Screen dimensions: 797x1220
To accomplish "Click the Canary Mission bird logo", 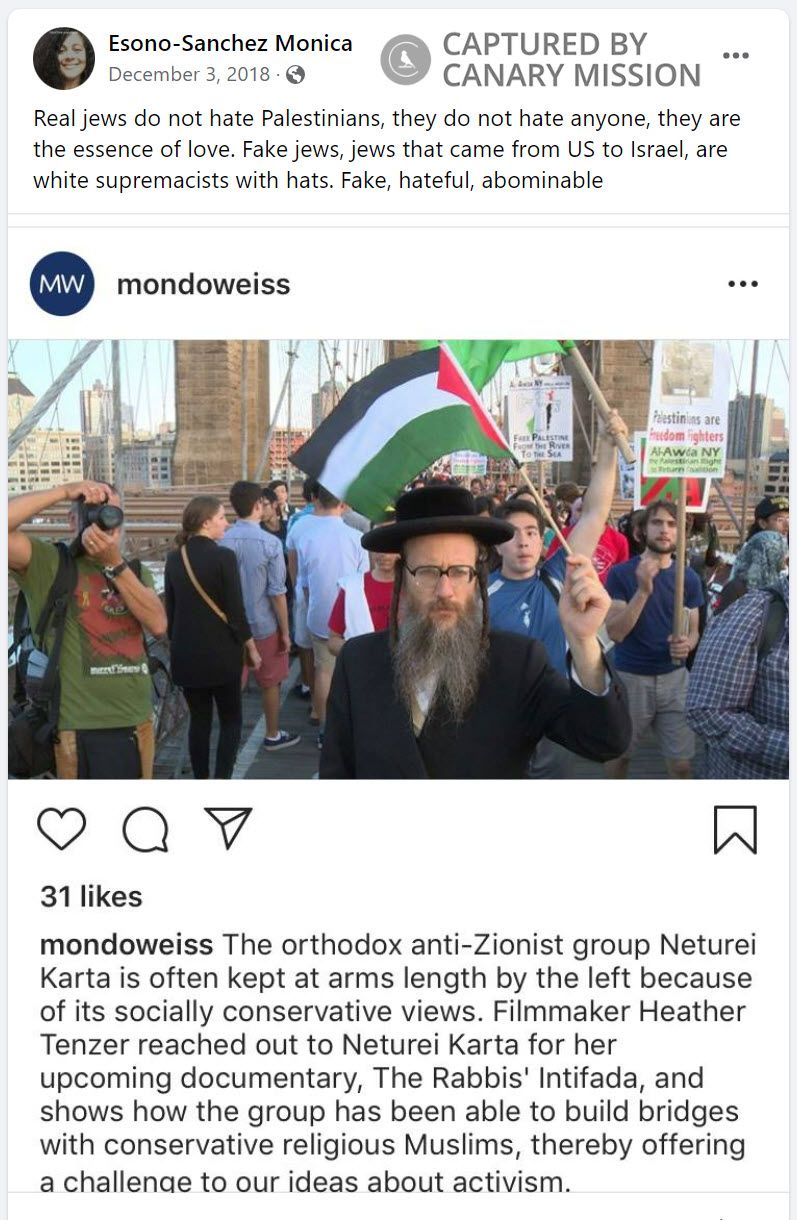I will click(x=405, y=59).
